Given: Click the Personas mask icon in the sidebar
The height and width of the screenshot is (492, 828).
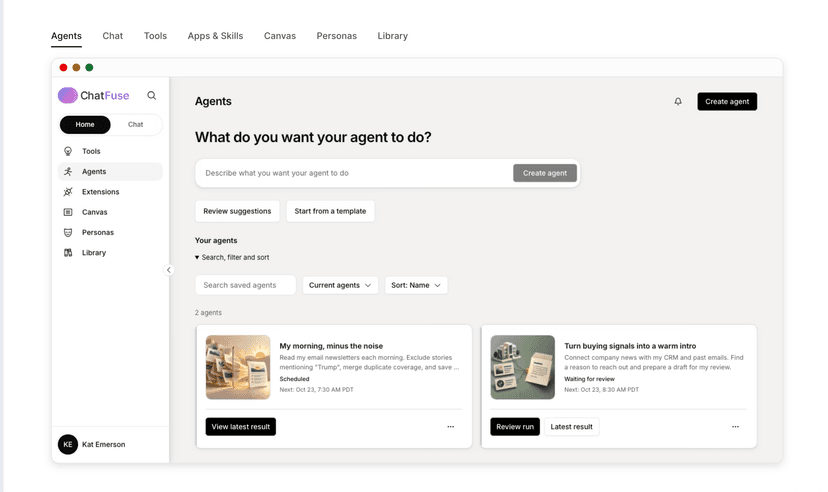Looking at the screenshot, I should pos(68,232).
